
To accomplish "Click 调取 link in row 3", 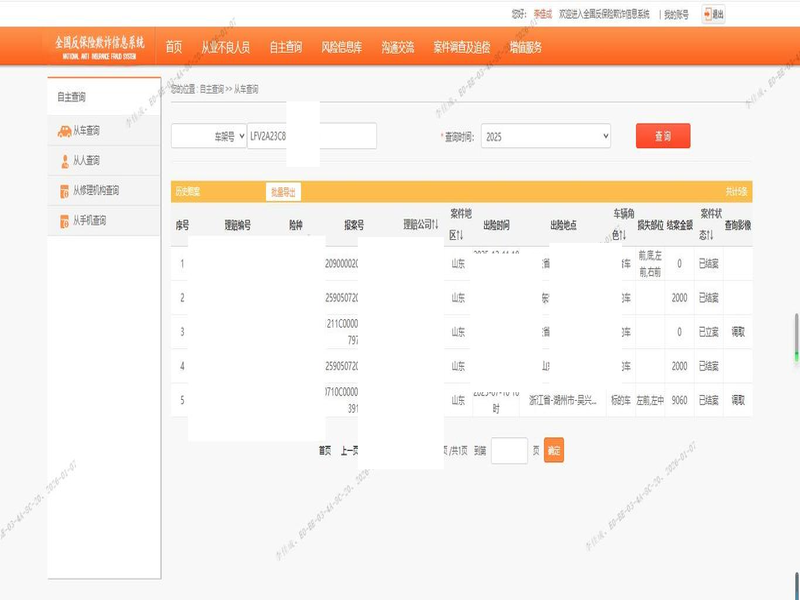I will pyautogui.click(x=738, y=332).
